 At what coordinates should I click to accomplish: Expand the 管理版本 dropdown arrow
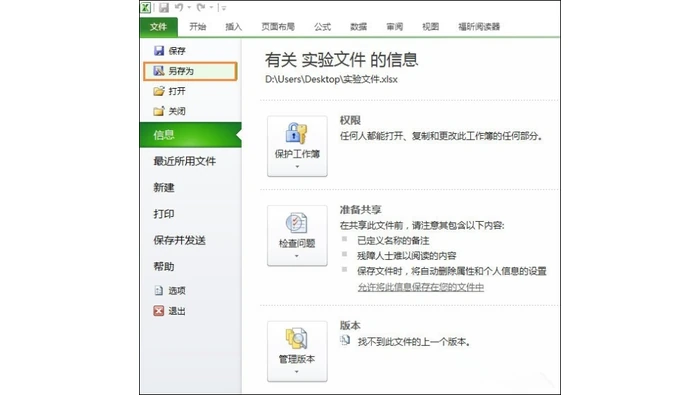pos(297,372)
